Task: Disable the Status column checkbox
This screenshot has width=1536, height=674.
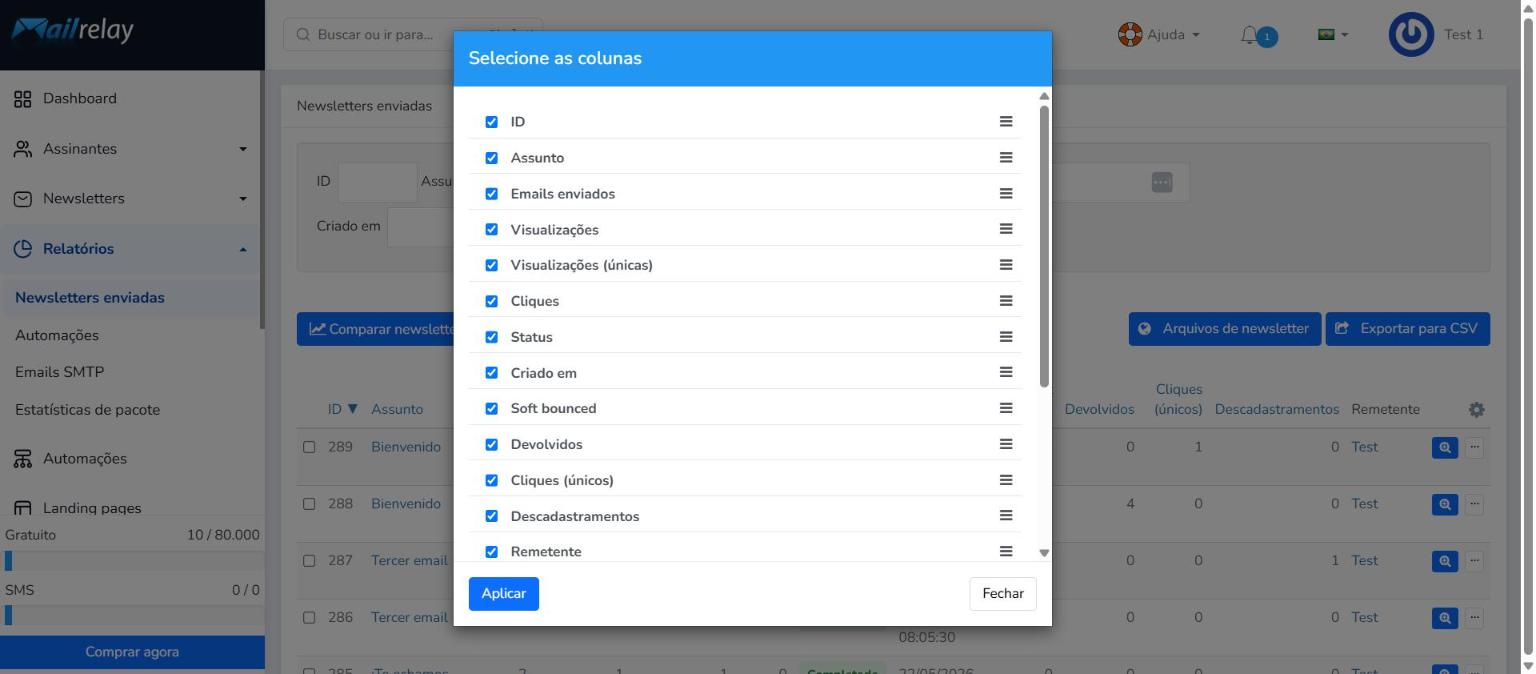Action: 491,337
